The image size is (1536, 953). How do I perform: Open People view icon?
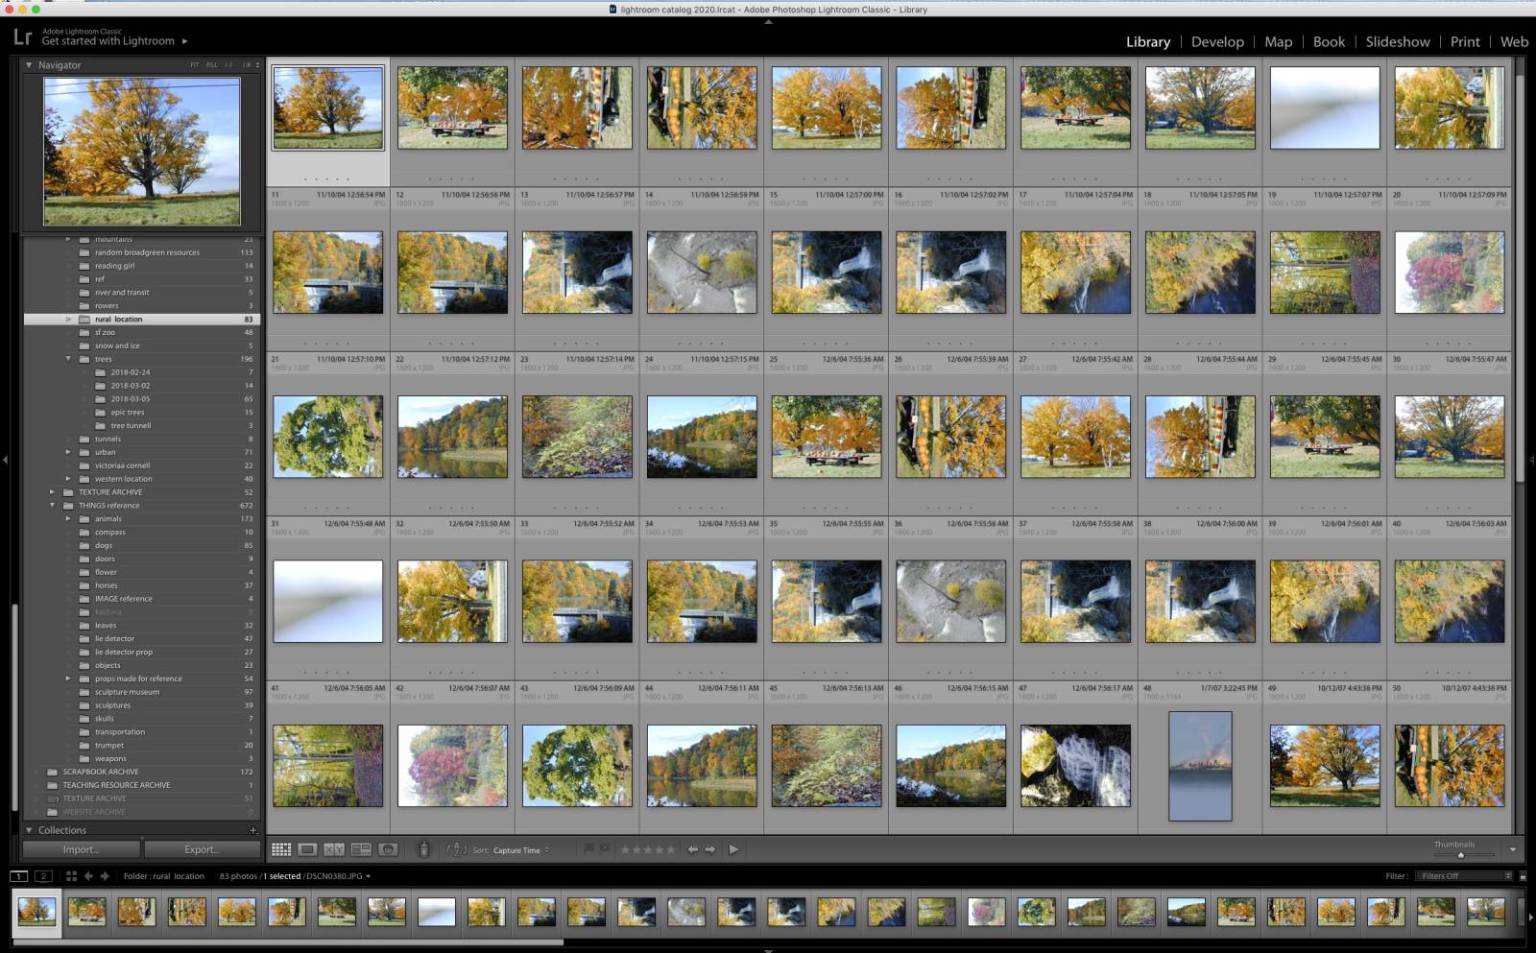coord(388,849)
